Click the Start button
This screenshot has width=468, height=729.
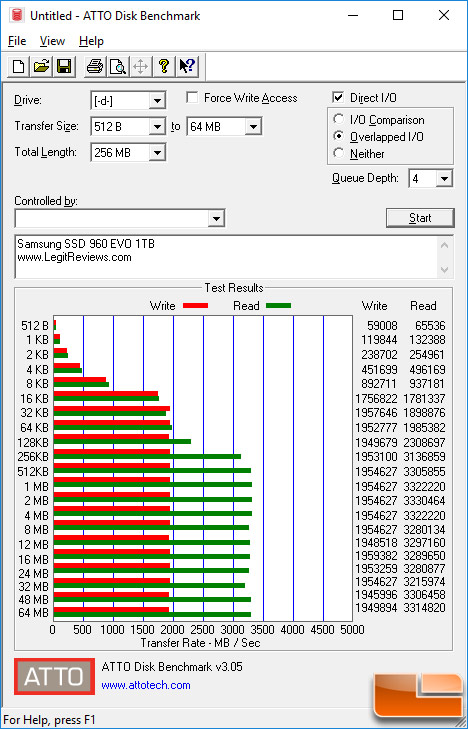[420, 218]
